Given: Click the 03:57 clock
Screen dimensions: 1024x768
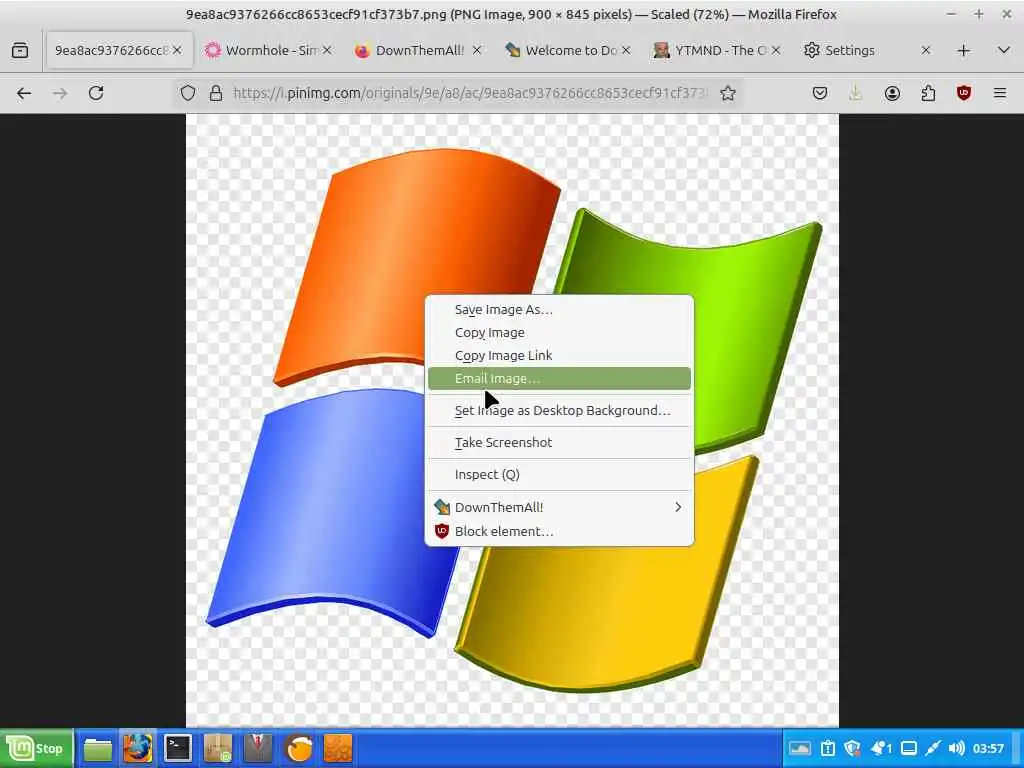Looking at the screenshot, I should coord(988,748).
